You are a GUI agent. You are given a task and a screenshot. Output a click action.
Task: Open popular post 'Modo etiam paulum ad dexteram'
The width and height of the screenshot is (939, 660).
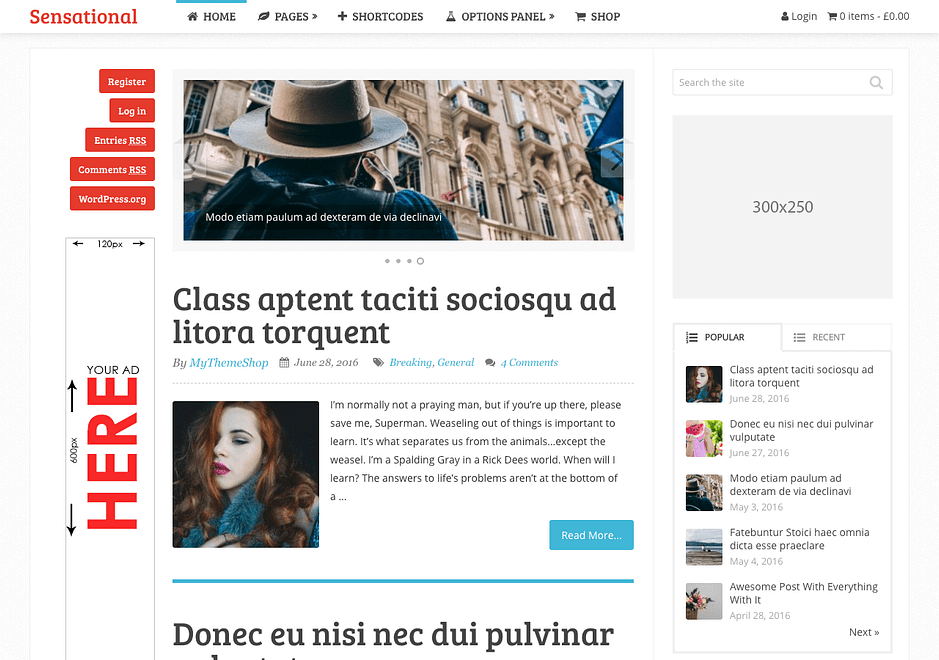tap(790, 485)
